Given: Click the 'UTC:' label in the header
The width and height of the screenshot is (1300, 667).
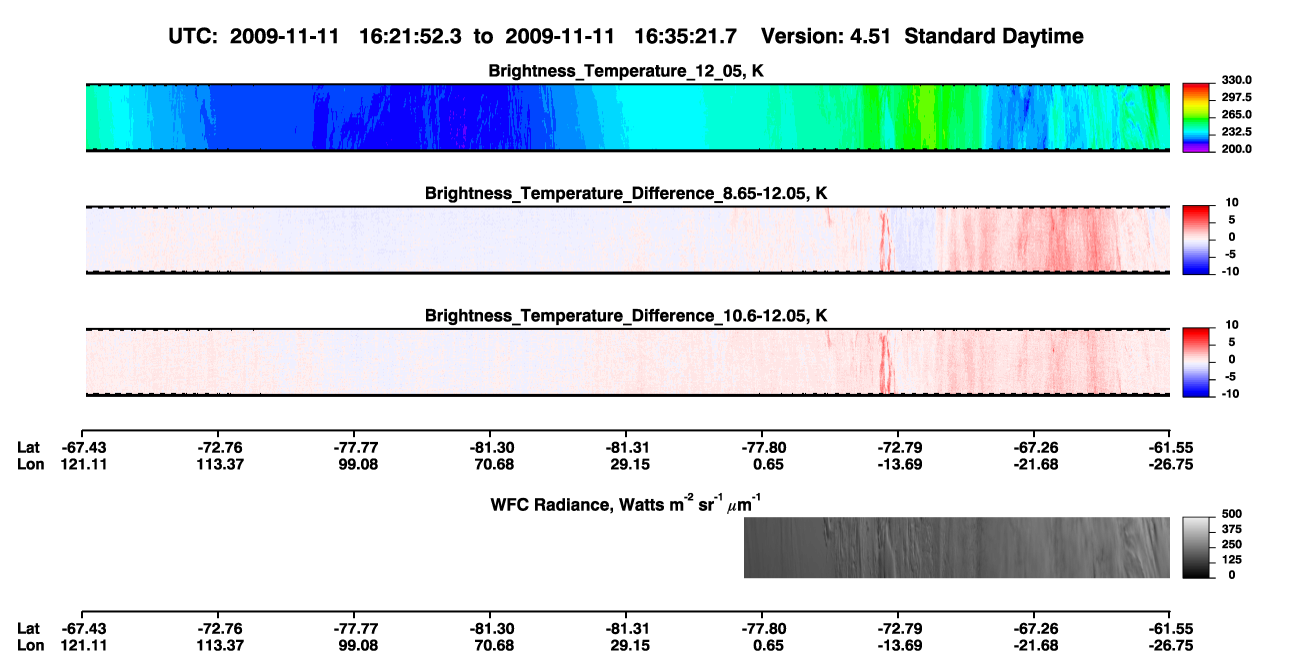Looking at the screenshot, I should [x=193, y=36].
